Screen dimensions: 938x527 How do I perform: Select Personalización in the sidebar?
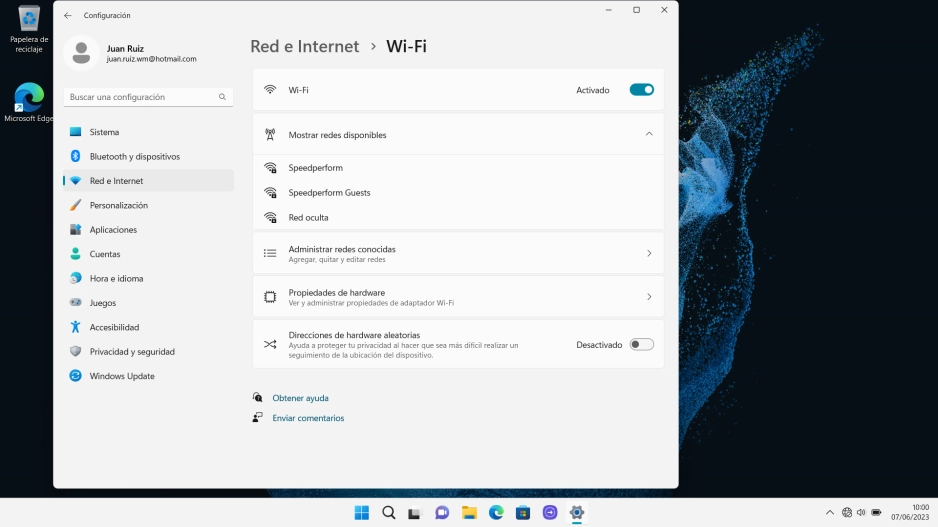point(148,205)
